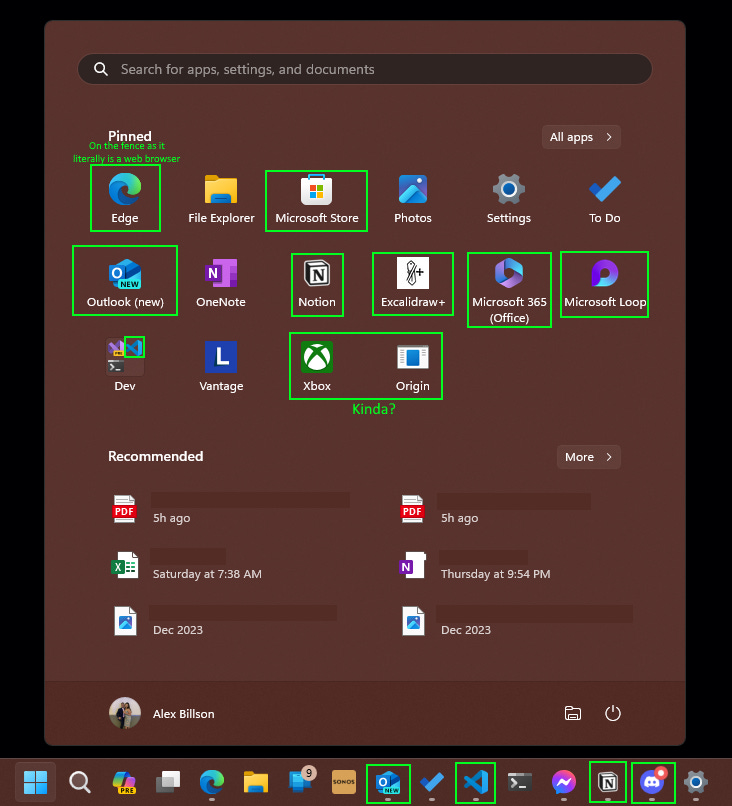Open the pinned Notion app

point(317,283)
